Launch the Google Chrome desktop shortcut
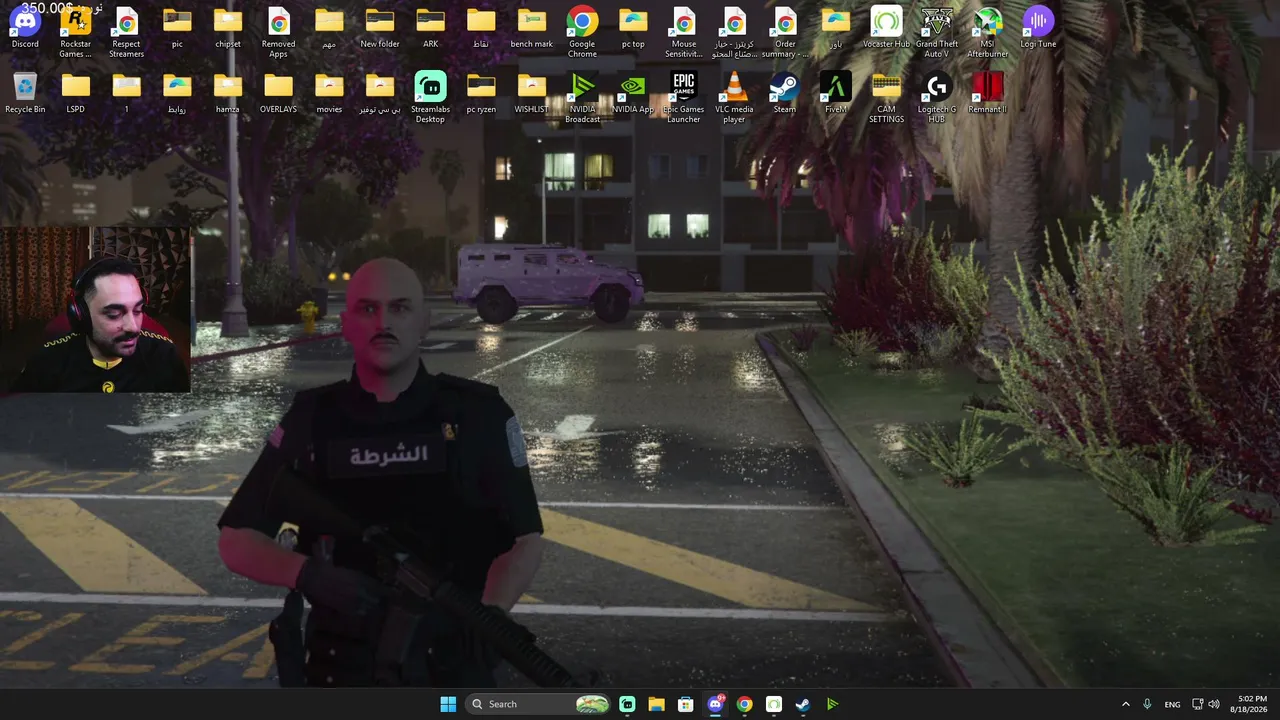 582,32
